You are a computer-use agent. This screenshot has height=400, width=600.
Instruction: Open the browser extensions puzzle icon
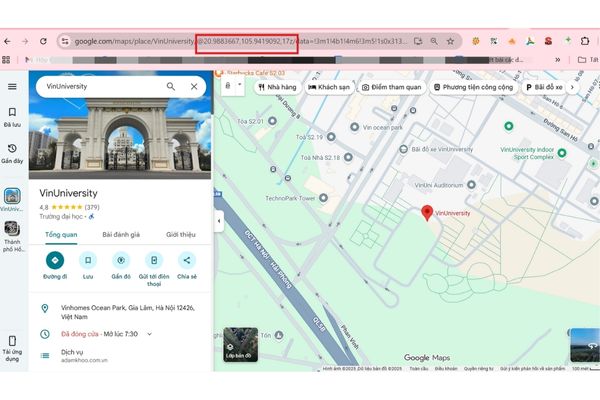[x=585, y=41]
